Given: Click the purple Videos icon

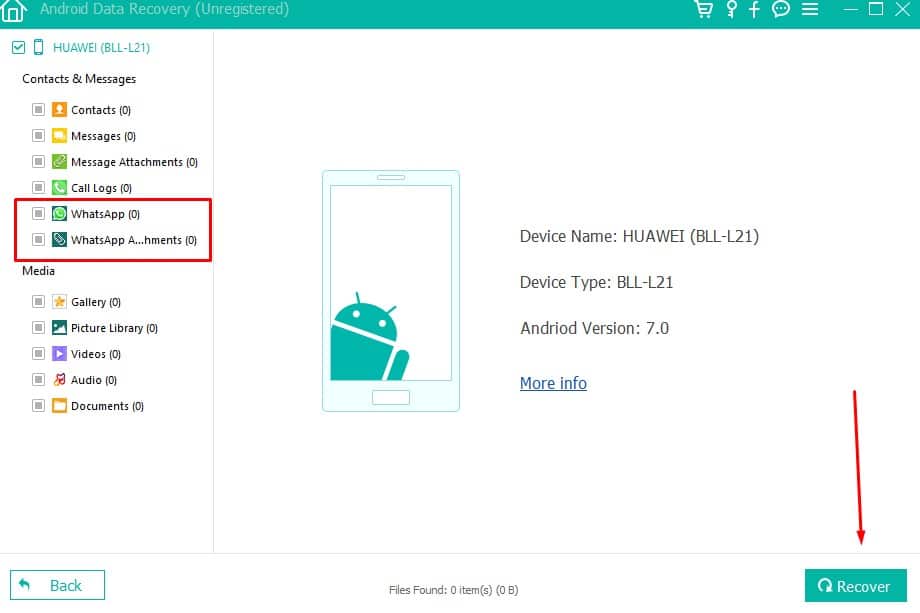Looking at the screenshot, I should pos(59,354).
